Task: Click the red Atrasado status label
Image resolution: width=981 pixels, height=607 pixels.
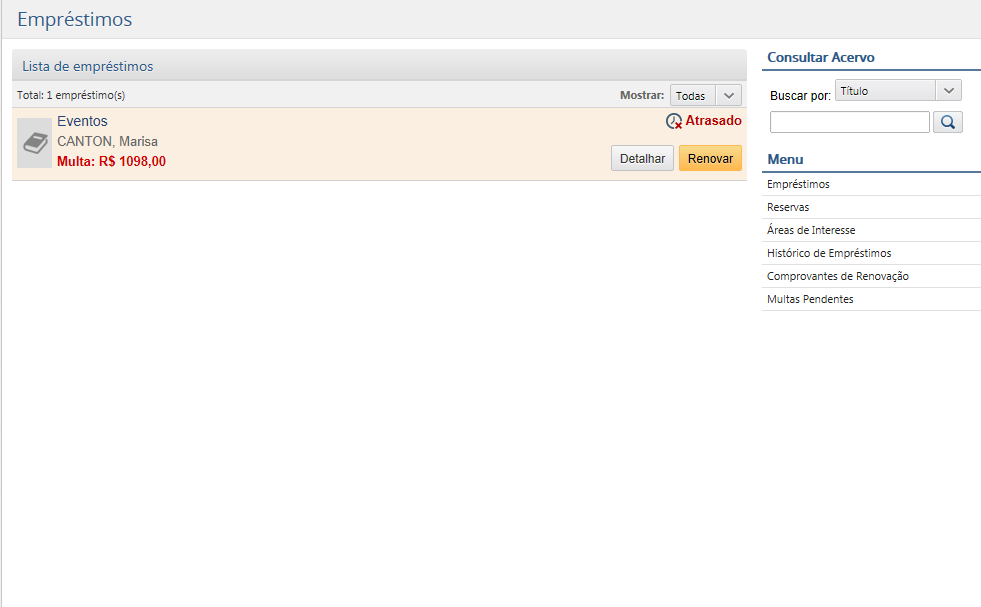Action: (713, 121)
